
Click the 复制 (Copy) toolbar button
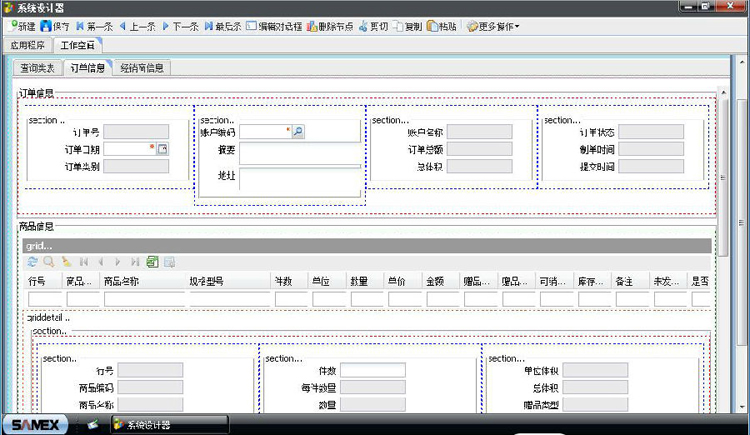tap(408, 26)
